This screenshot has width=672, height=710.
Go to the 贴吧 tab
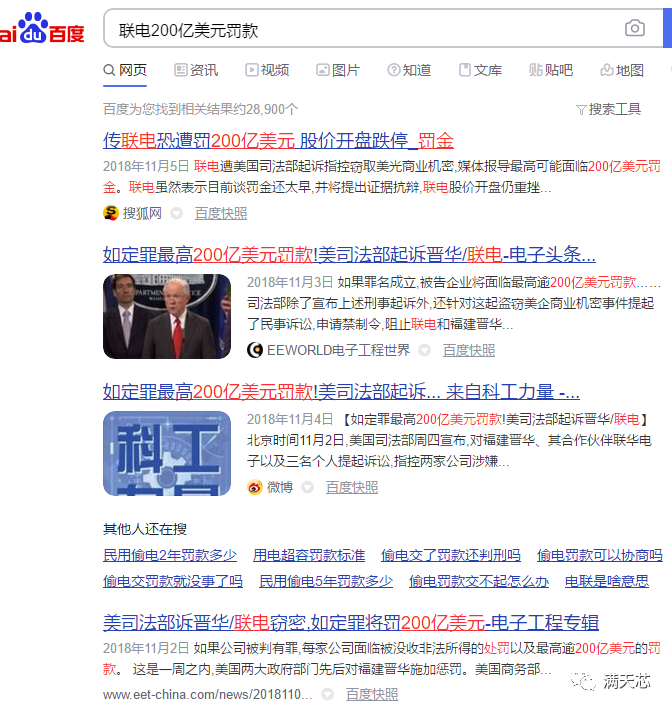tap(551, 70)
